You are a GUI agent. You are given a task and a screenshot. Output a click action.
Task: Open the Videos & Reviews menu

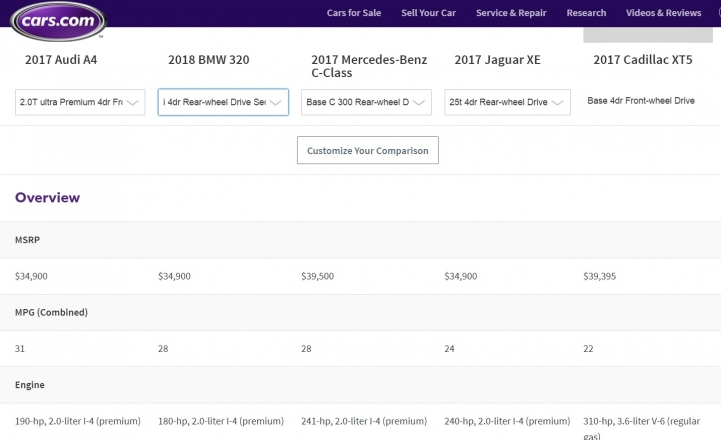tap(664, 13)
